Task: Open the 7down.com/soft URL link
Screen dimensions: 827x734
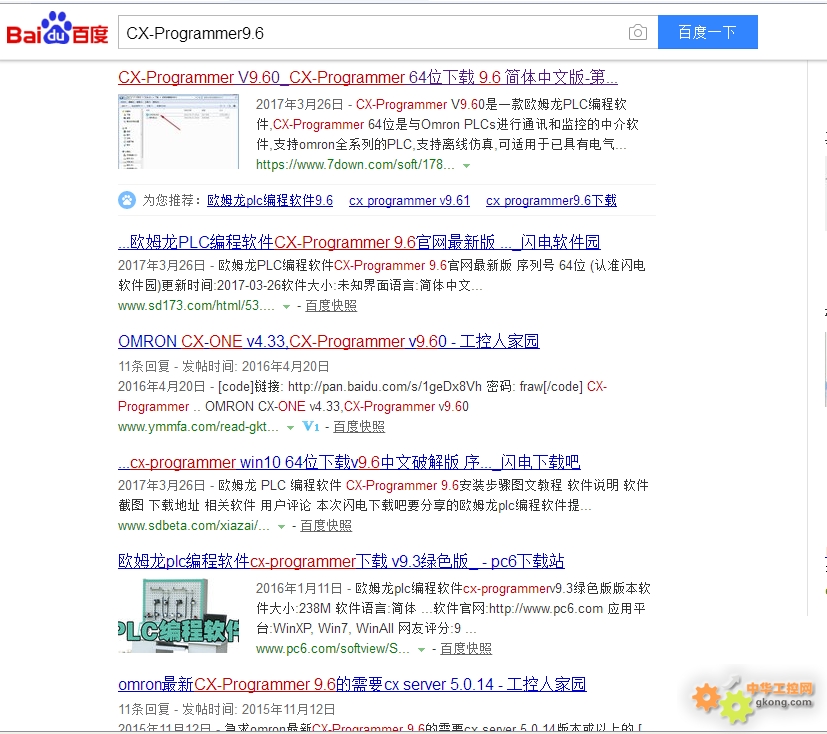Action: click(x=355, y=165)
